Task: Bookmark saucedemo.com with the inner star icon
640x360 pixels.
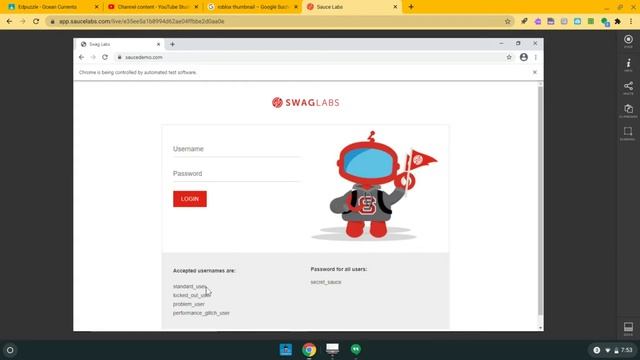Action: [509, 57]
